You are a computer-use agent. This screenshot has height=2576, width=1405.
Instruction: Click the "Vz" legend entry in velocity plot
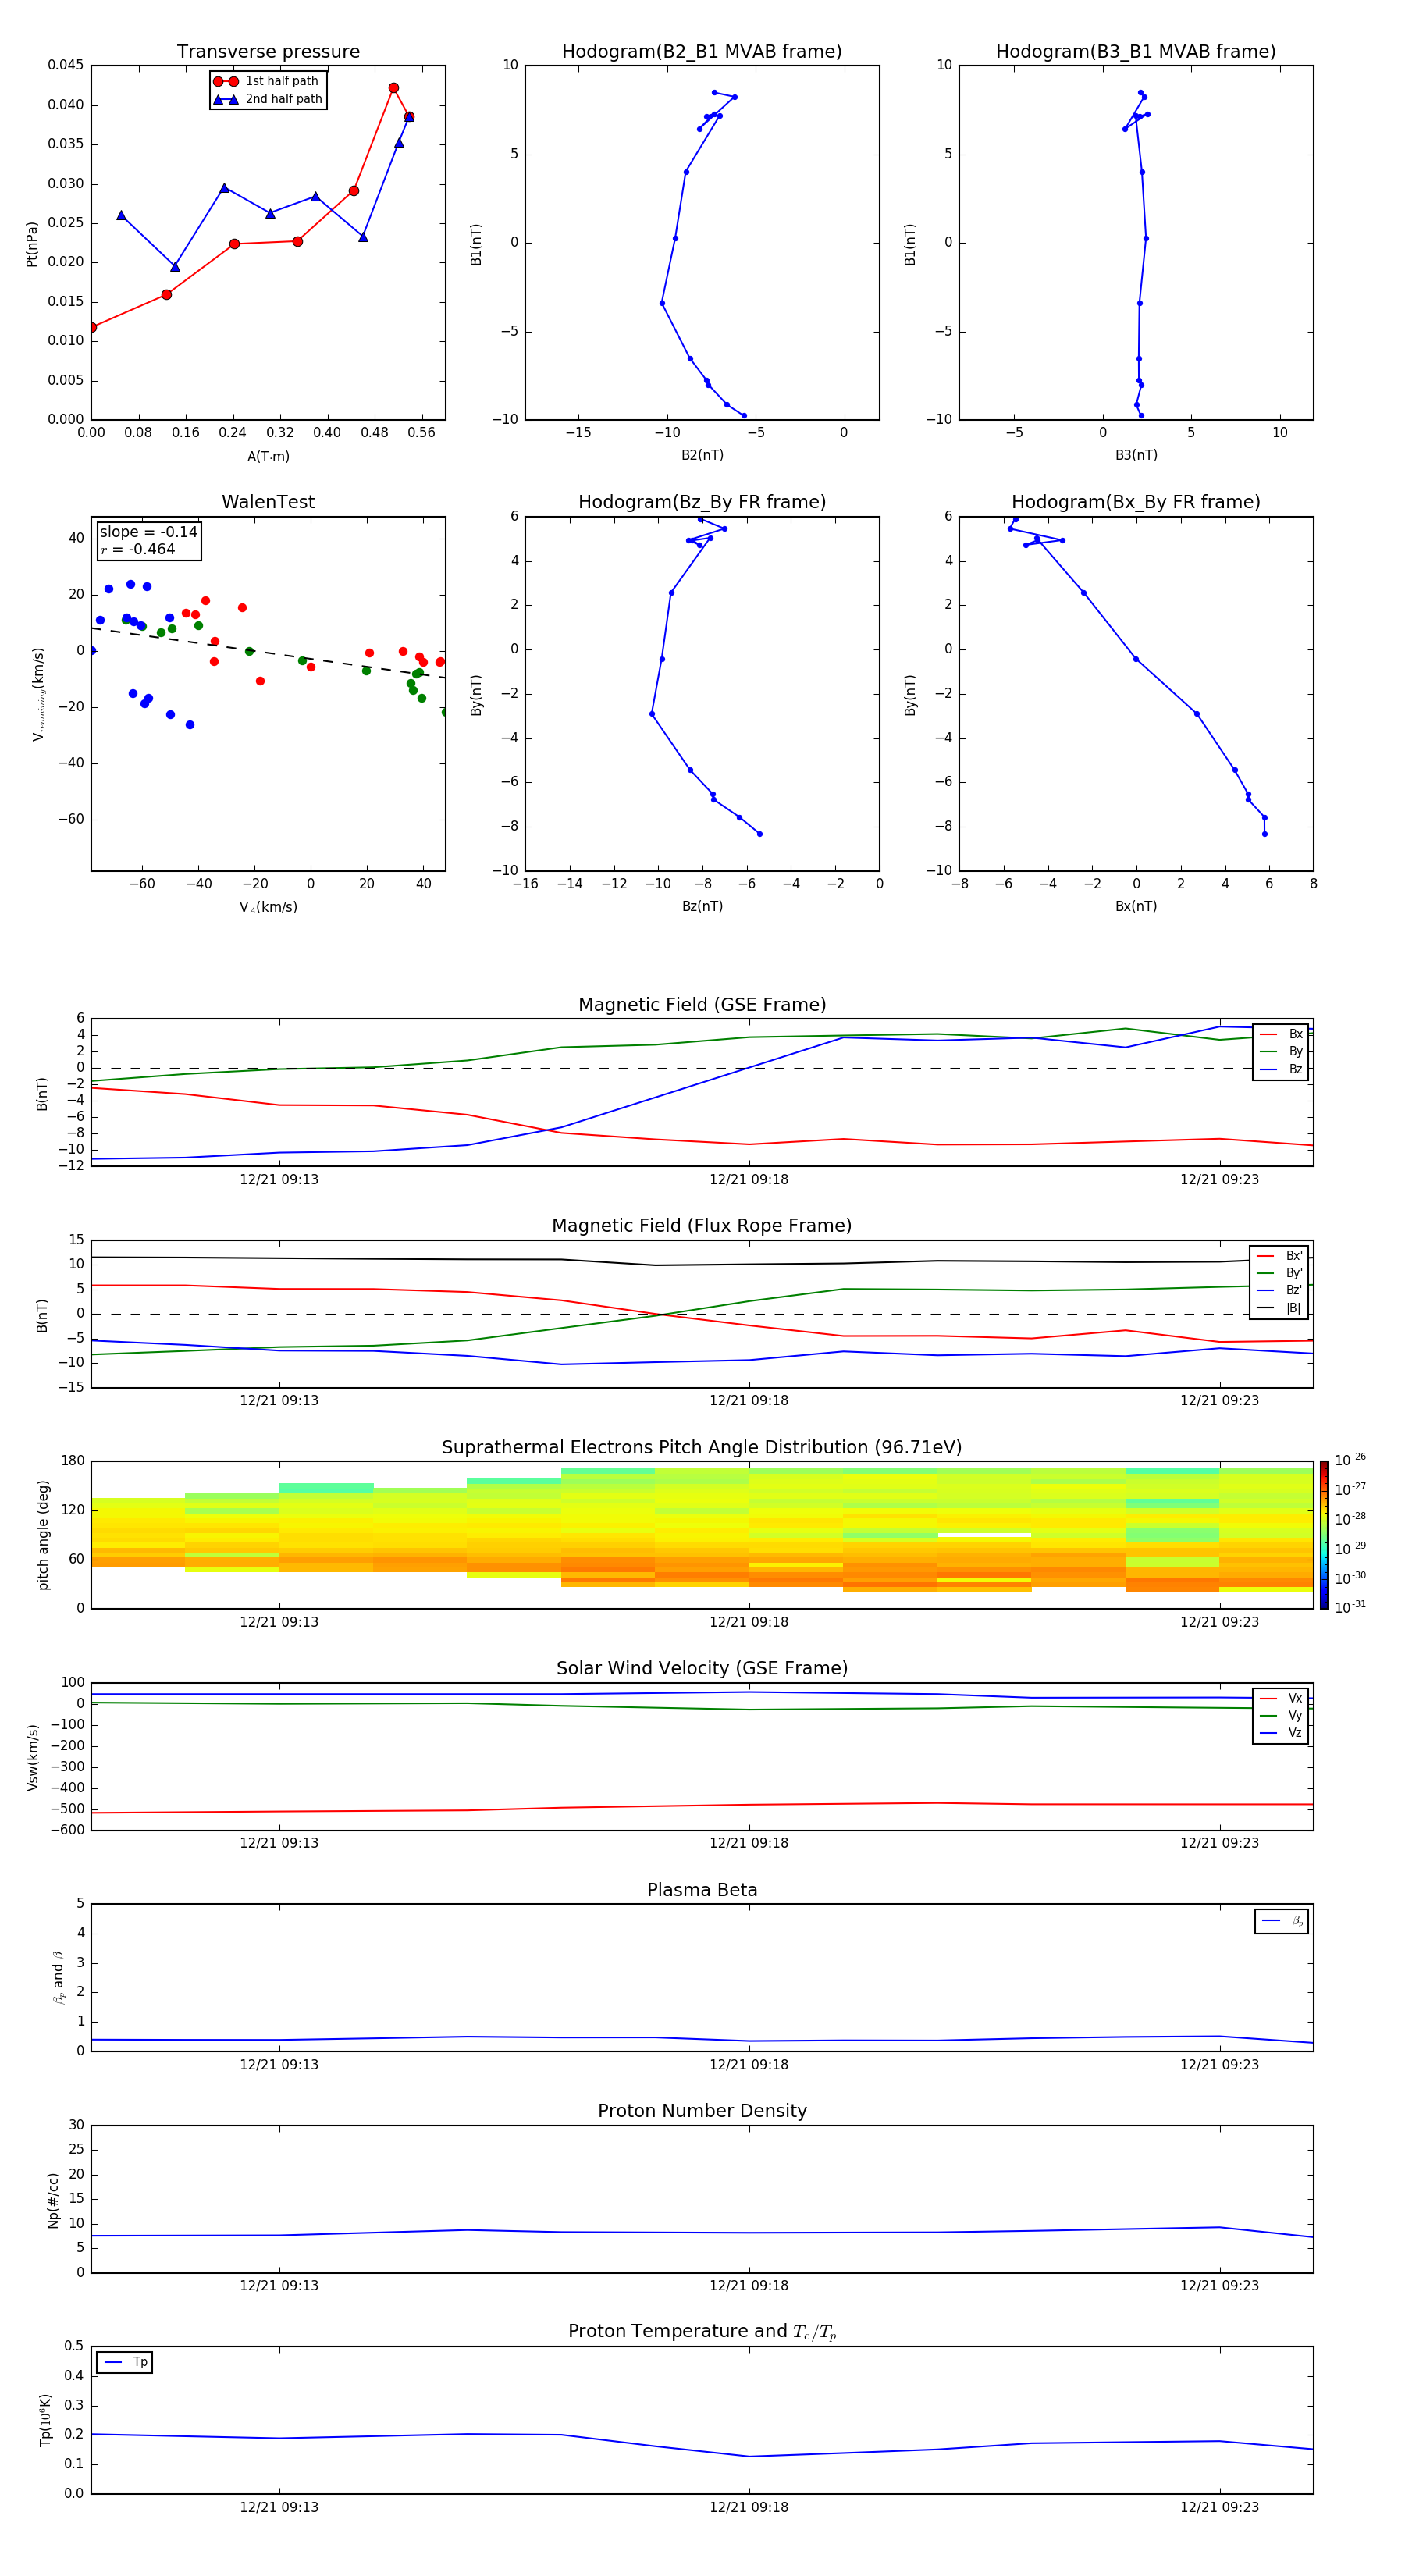pyautogui.click(x=1281, y=1732)
